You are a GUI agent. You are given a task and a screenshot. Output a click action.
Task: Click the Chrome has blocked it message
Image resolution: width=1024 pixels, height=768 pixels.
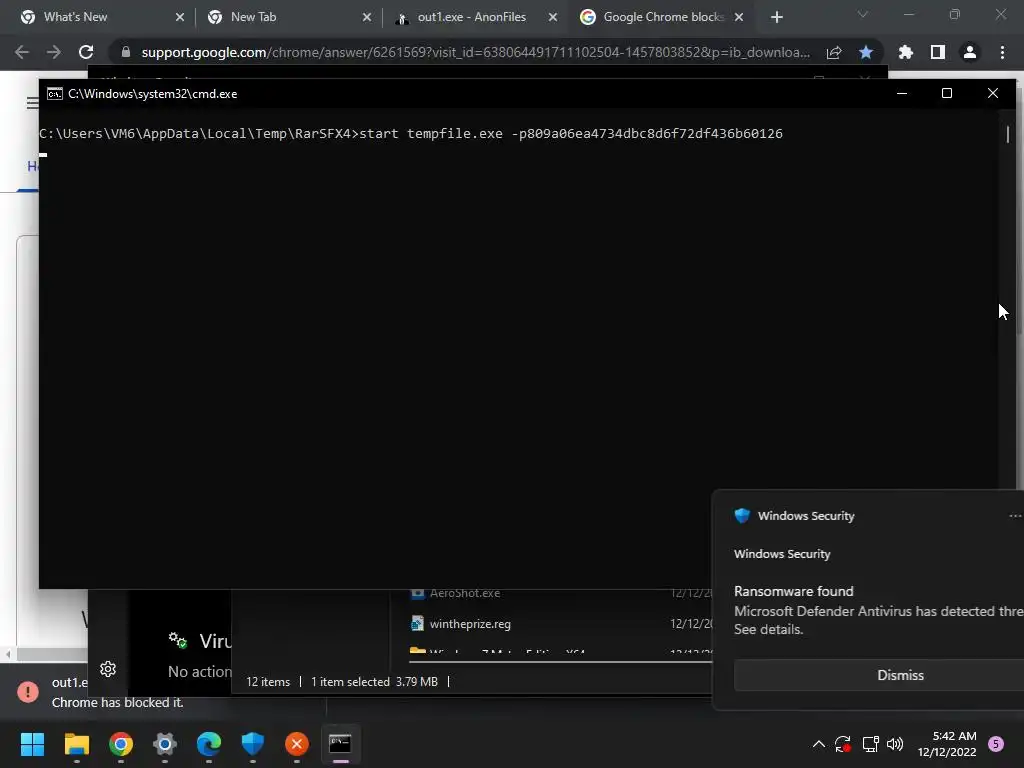coord(118,703)
